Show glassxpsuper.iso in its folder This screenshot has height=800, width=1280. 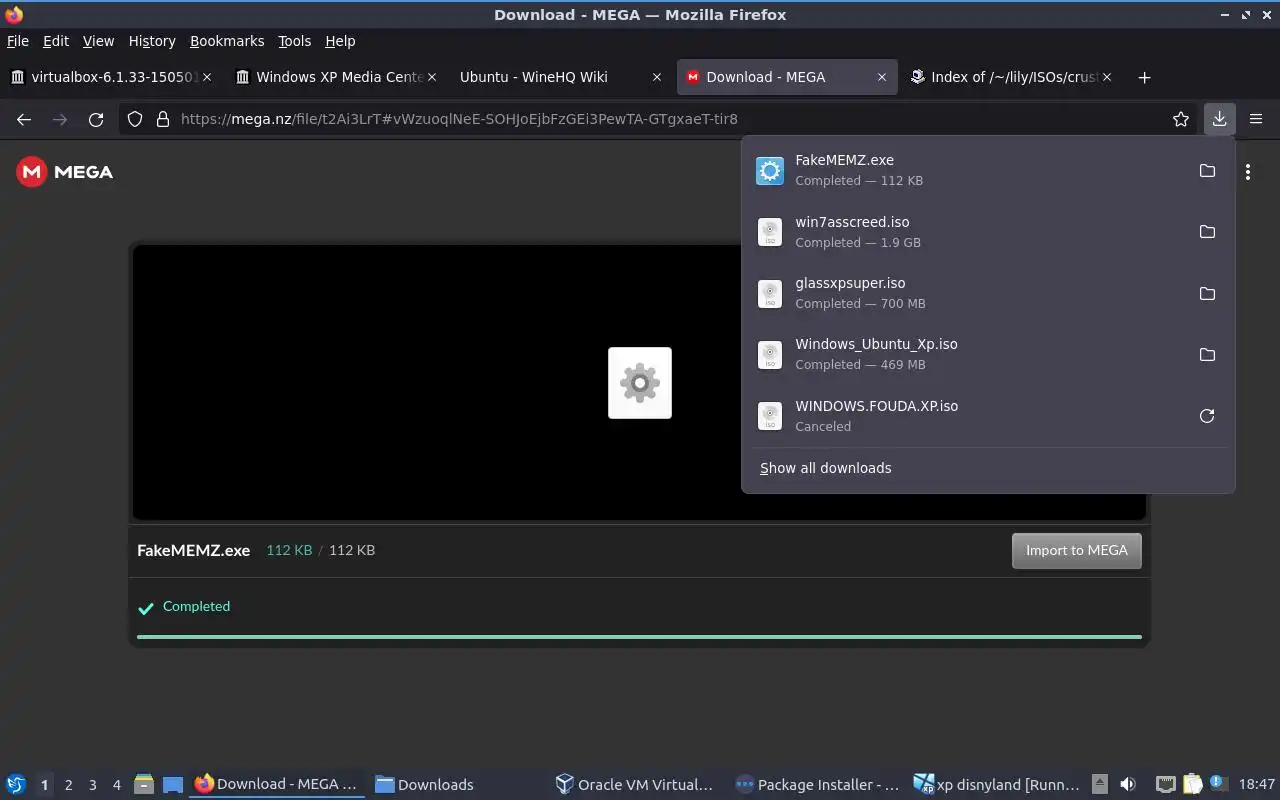coord(1207,293)
